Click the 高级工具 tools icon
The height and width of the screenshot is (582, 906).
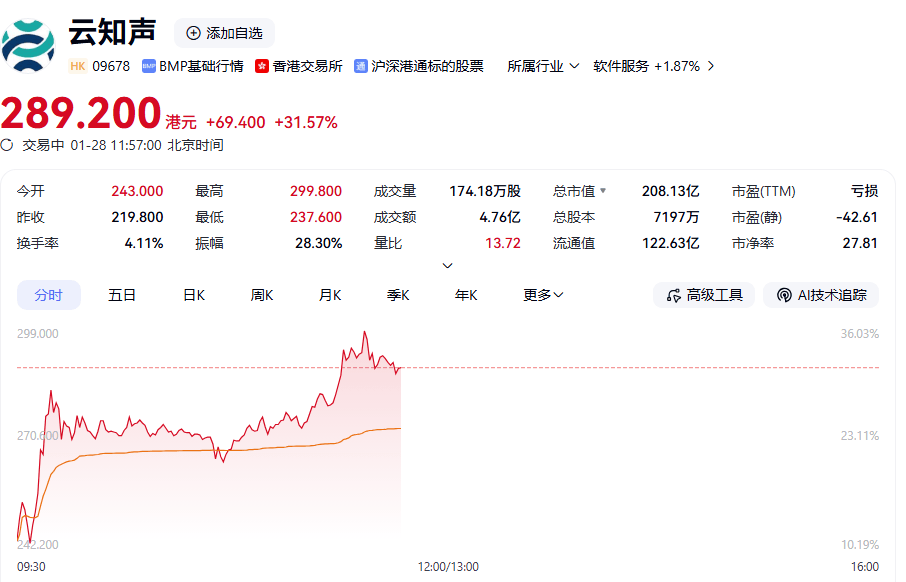pos(672,295)
